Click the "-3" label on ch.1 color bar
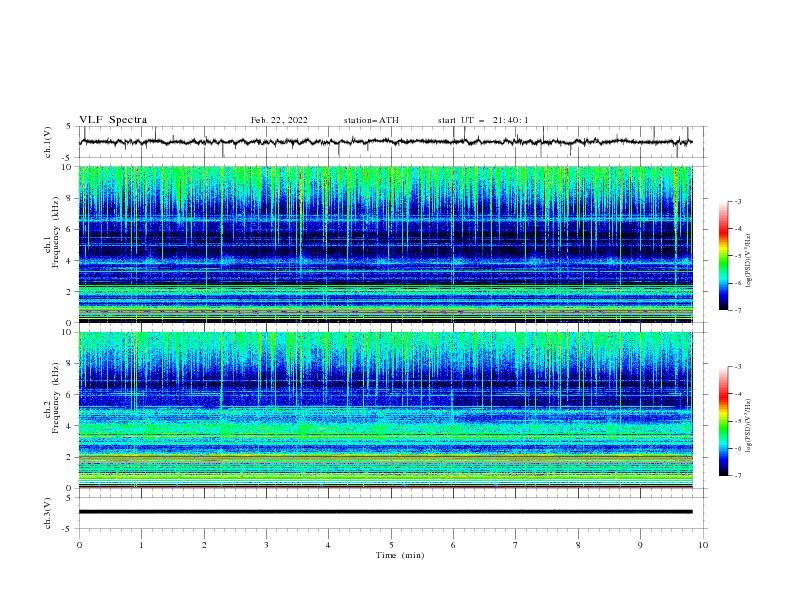The height and width of the screenshot is (612, 792). click(737, 201)
